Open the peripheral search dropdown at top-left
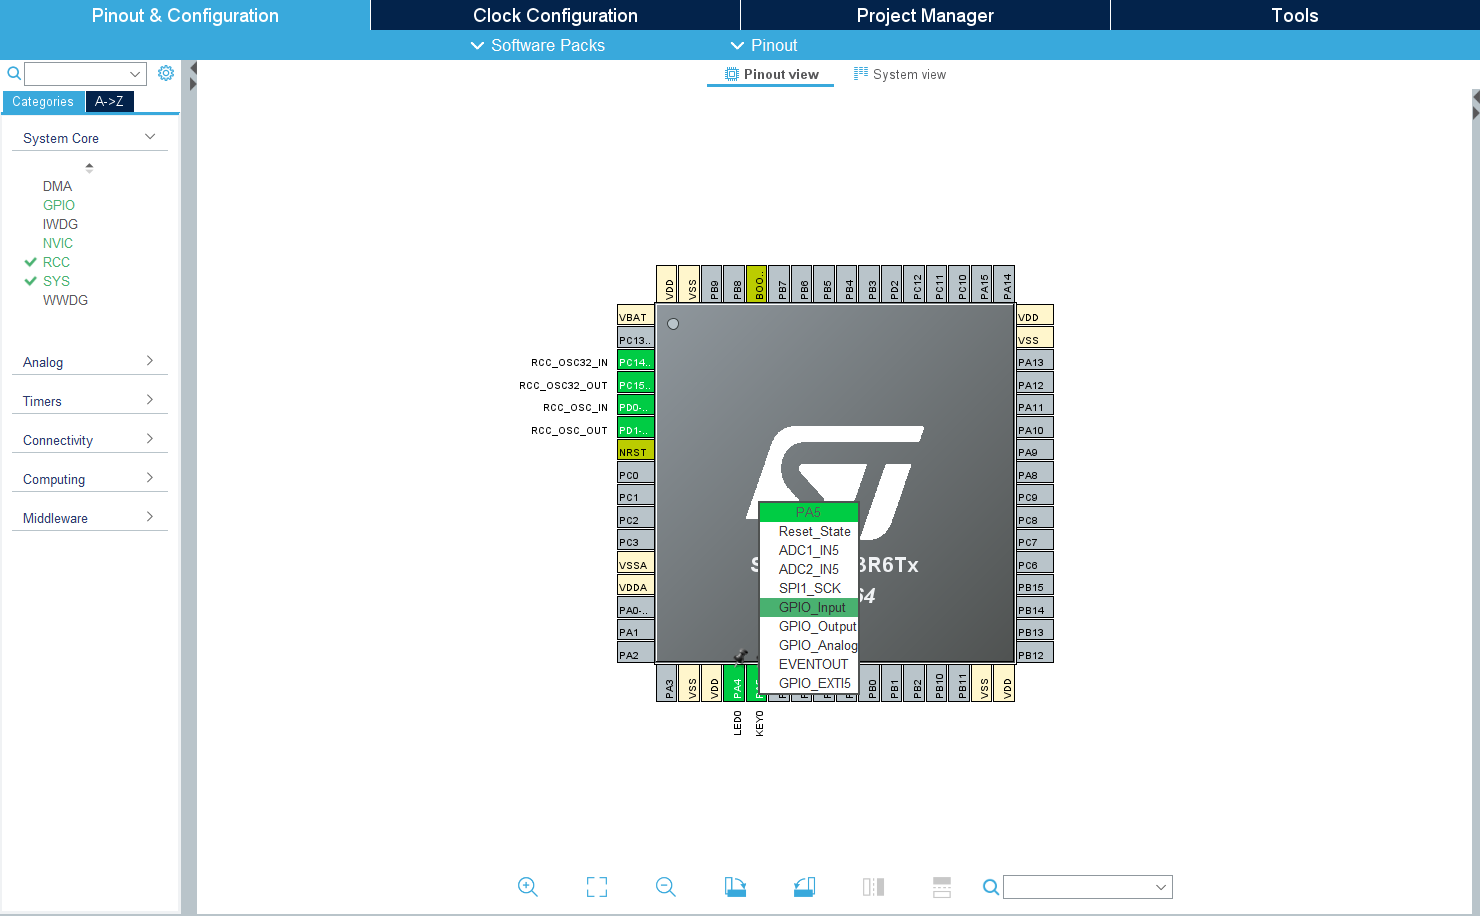The height and width of the screenshot is (916, 1480). click(x=135, y=74)
